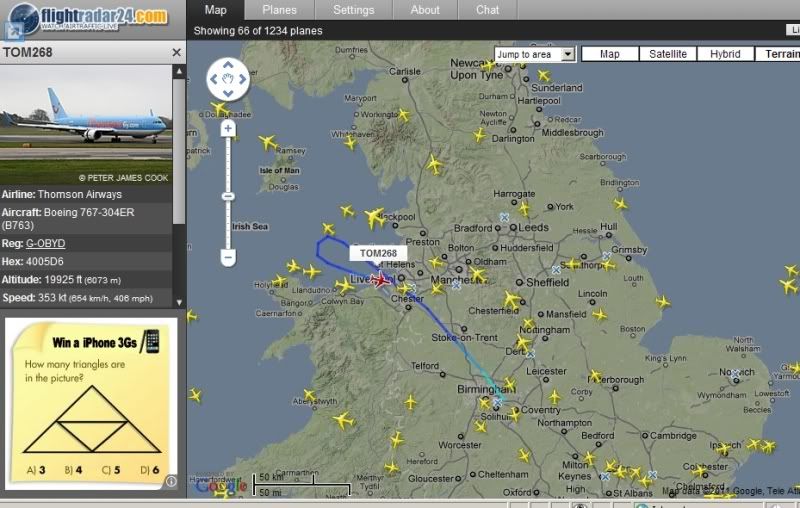Select plane icon near Lincoln
Screen dimensions: 800x508
[x=599, y=314]
